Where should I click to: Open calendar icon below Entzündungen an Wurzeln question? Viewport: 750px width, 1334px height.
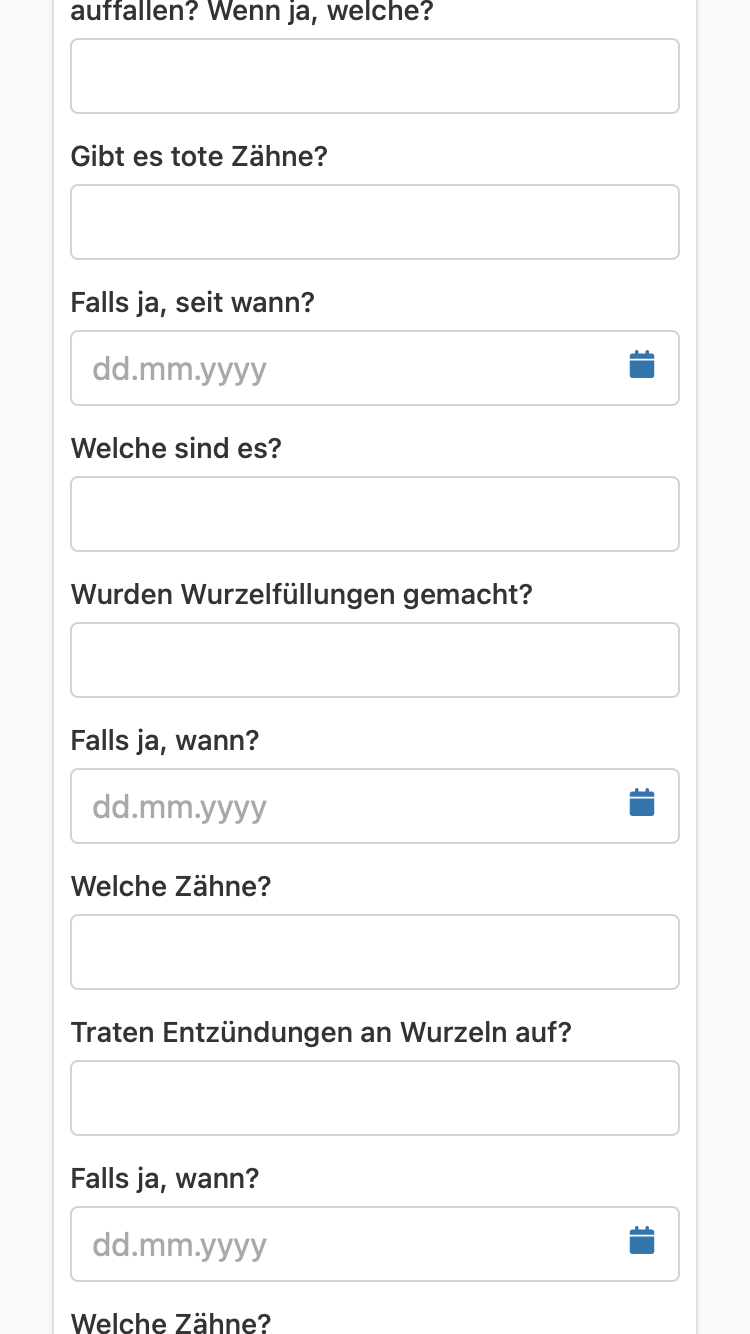tap(642, 1241)
